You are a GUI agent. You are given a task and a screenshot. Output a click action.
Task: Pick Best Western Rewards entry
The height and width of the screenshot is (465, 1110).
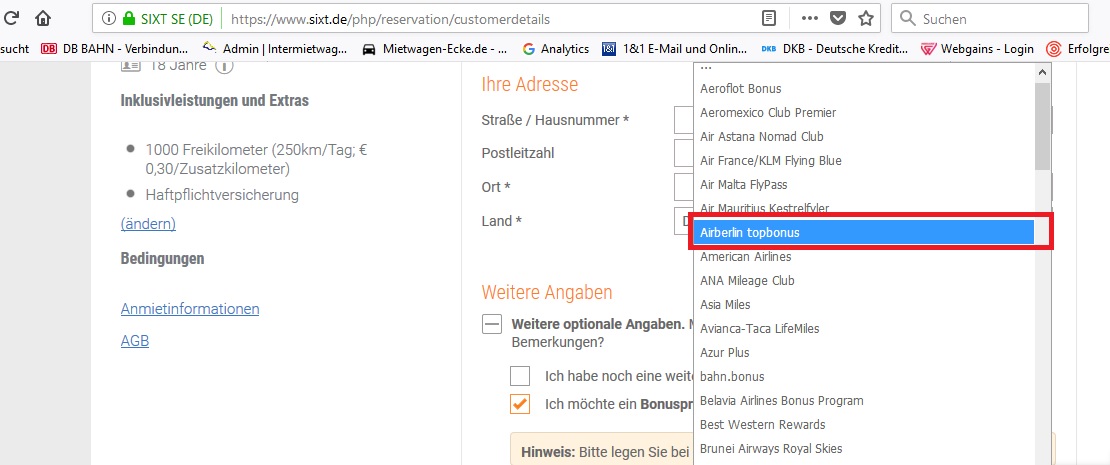[x=863, y=425]
